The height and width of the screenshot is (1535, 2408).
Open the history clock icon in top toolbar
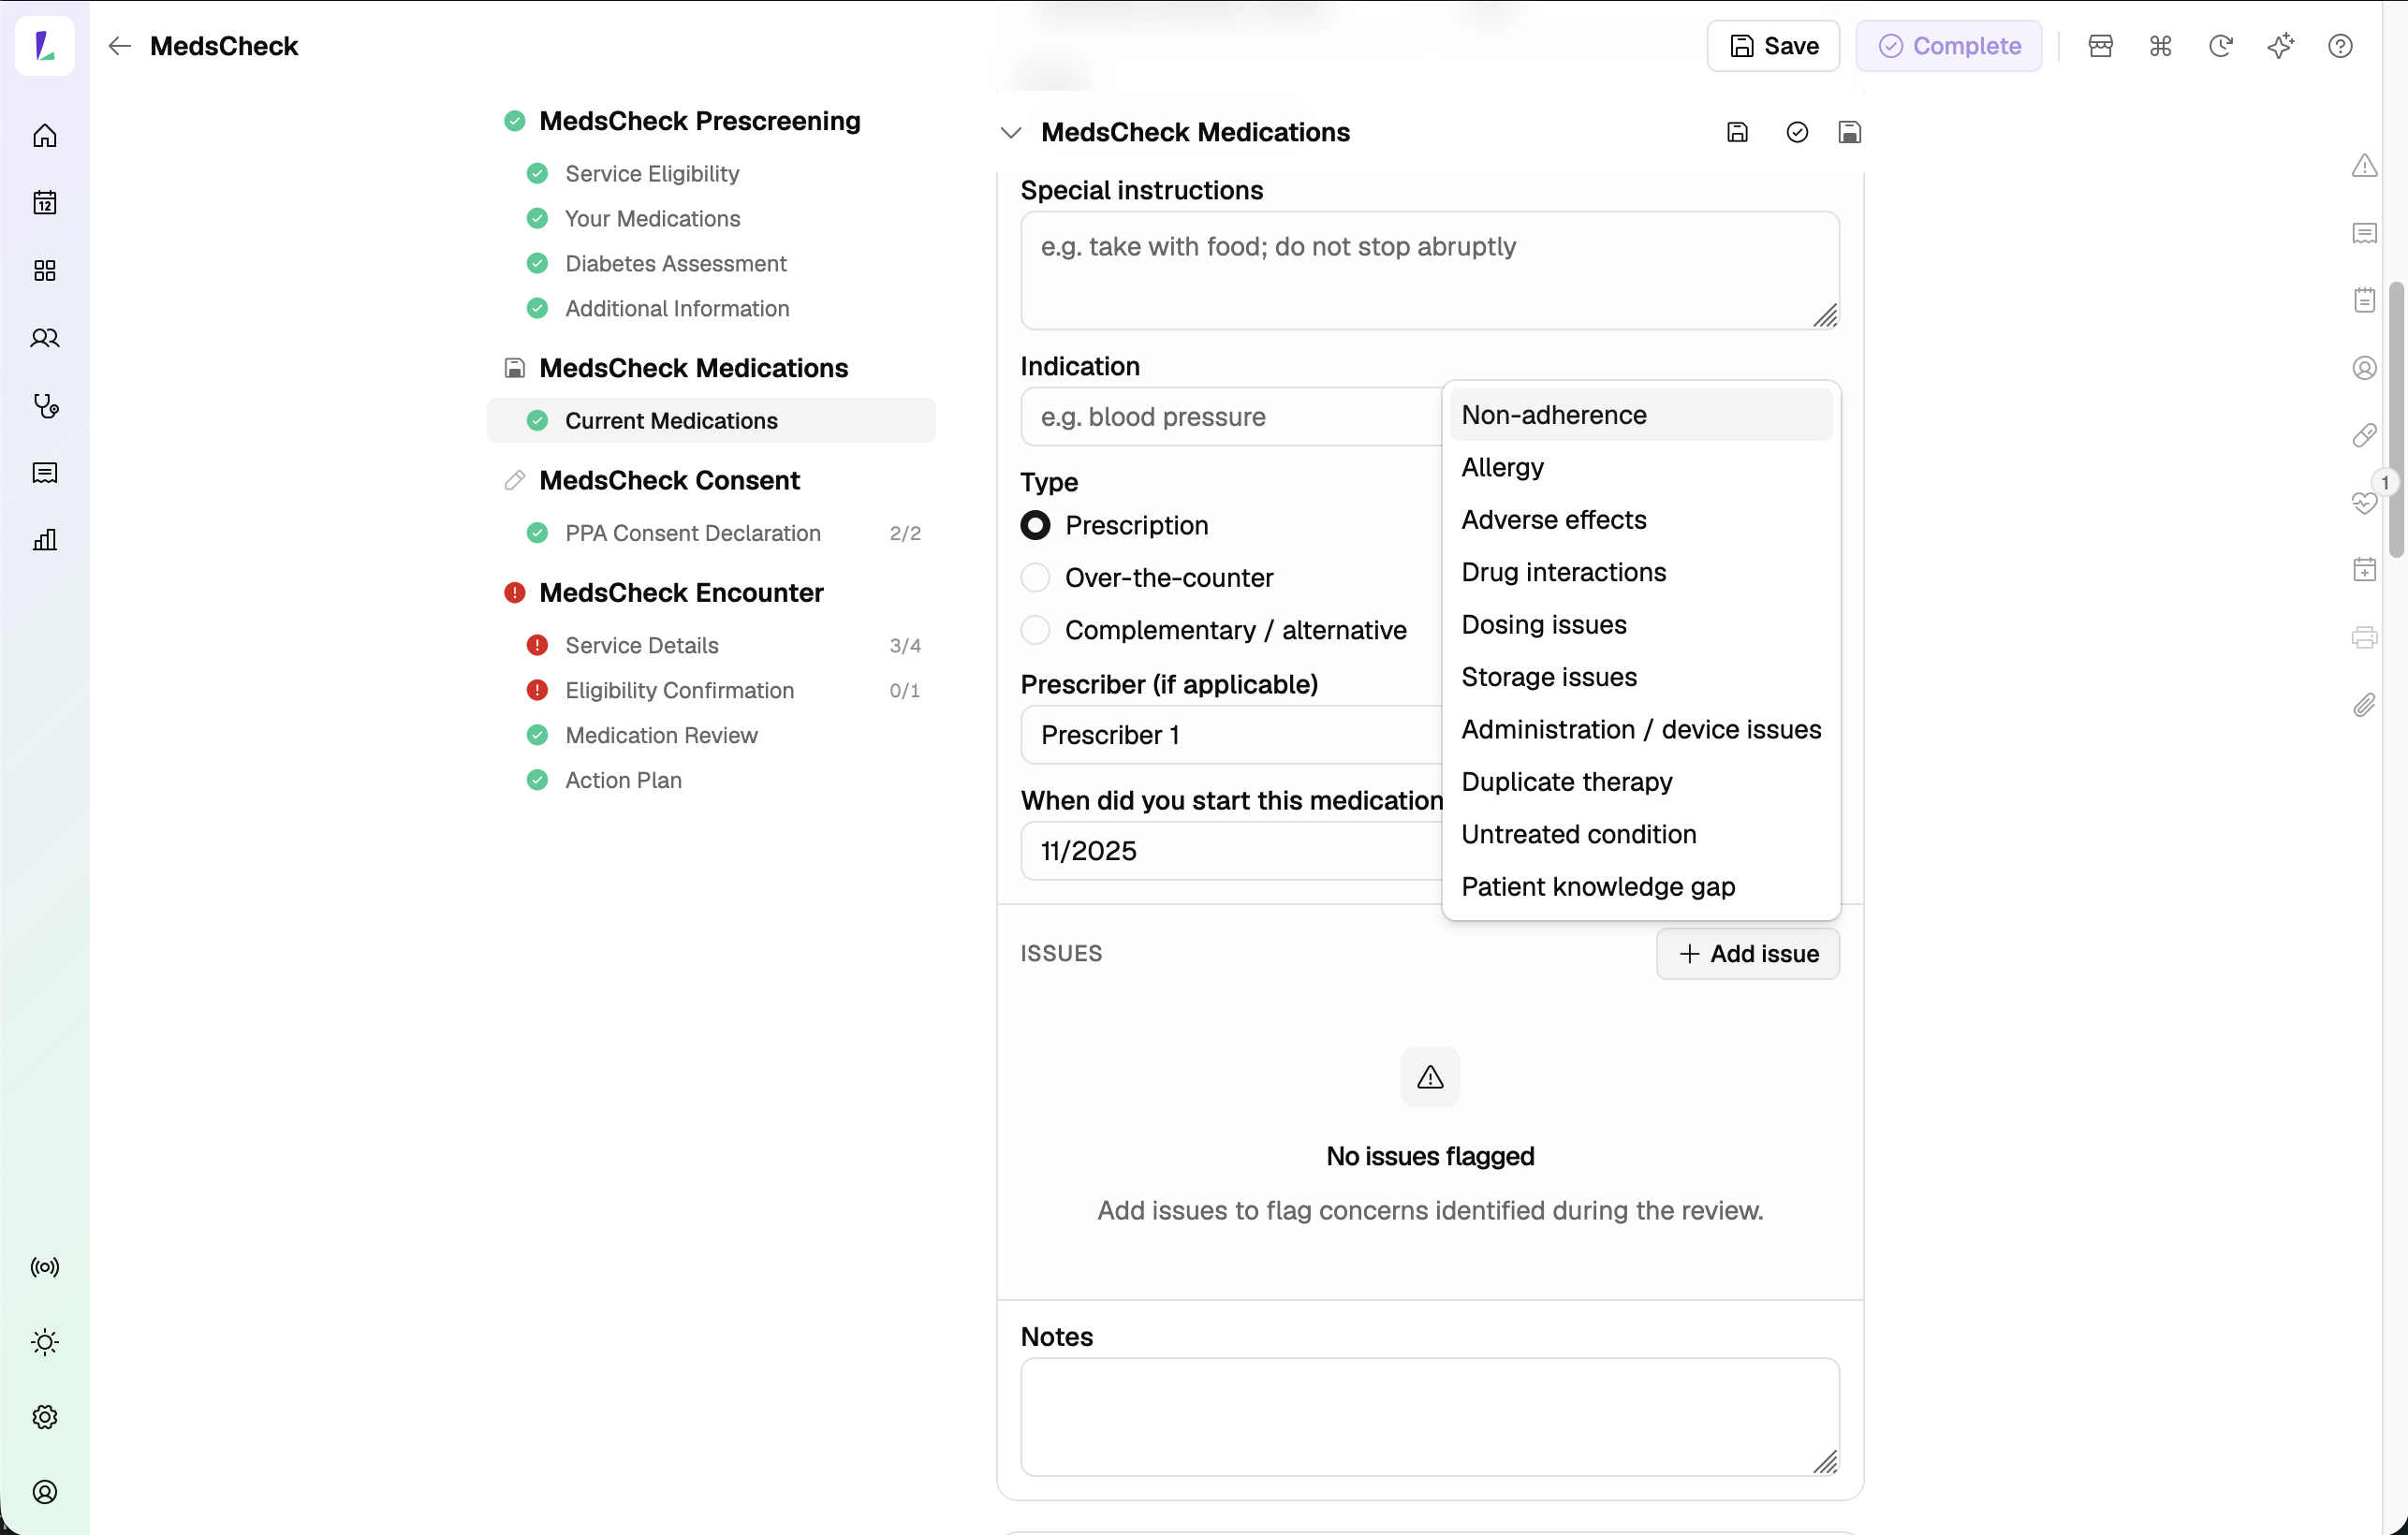(x=2221, y=46)
